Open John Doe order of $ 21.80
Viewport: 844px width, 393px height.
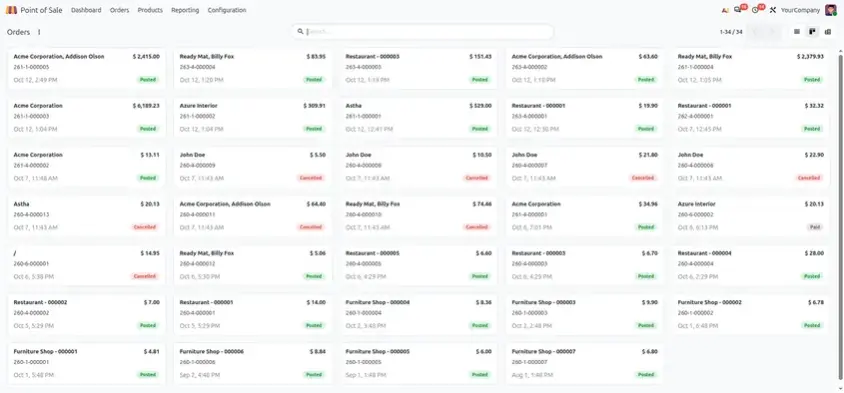coord(585,167)
